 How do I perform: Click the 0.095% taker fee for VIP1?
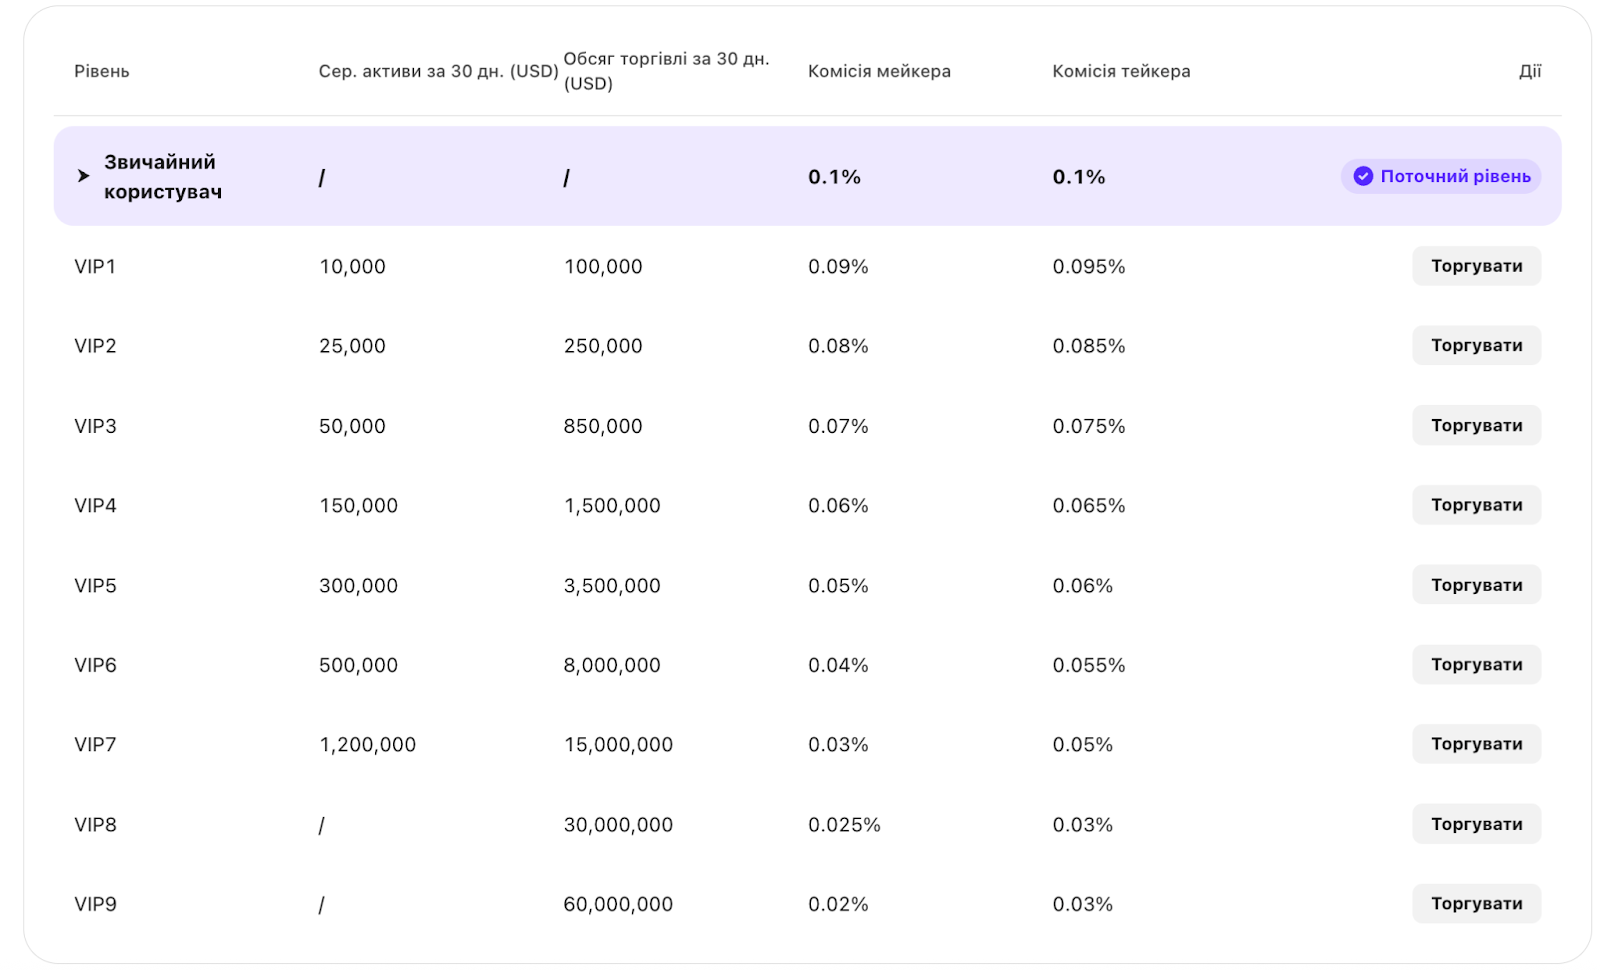tap(1089, 267)
